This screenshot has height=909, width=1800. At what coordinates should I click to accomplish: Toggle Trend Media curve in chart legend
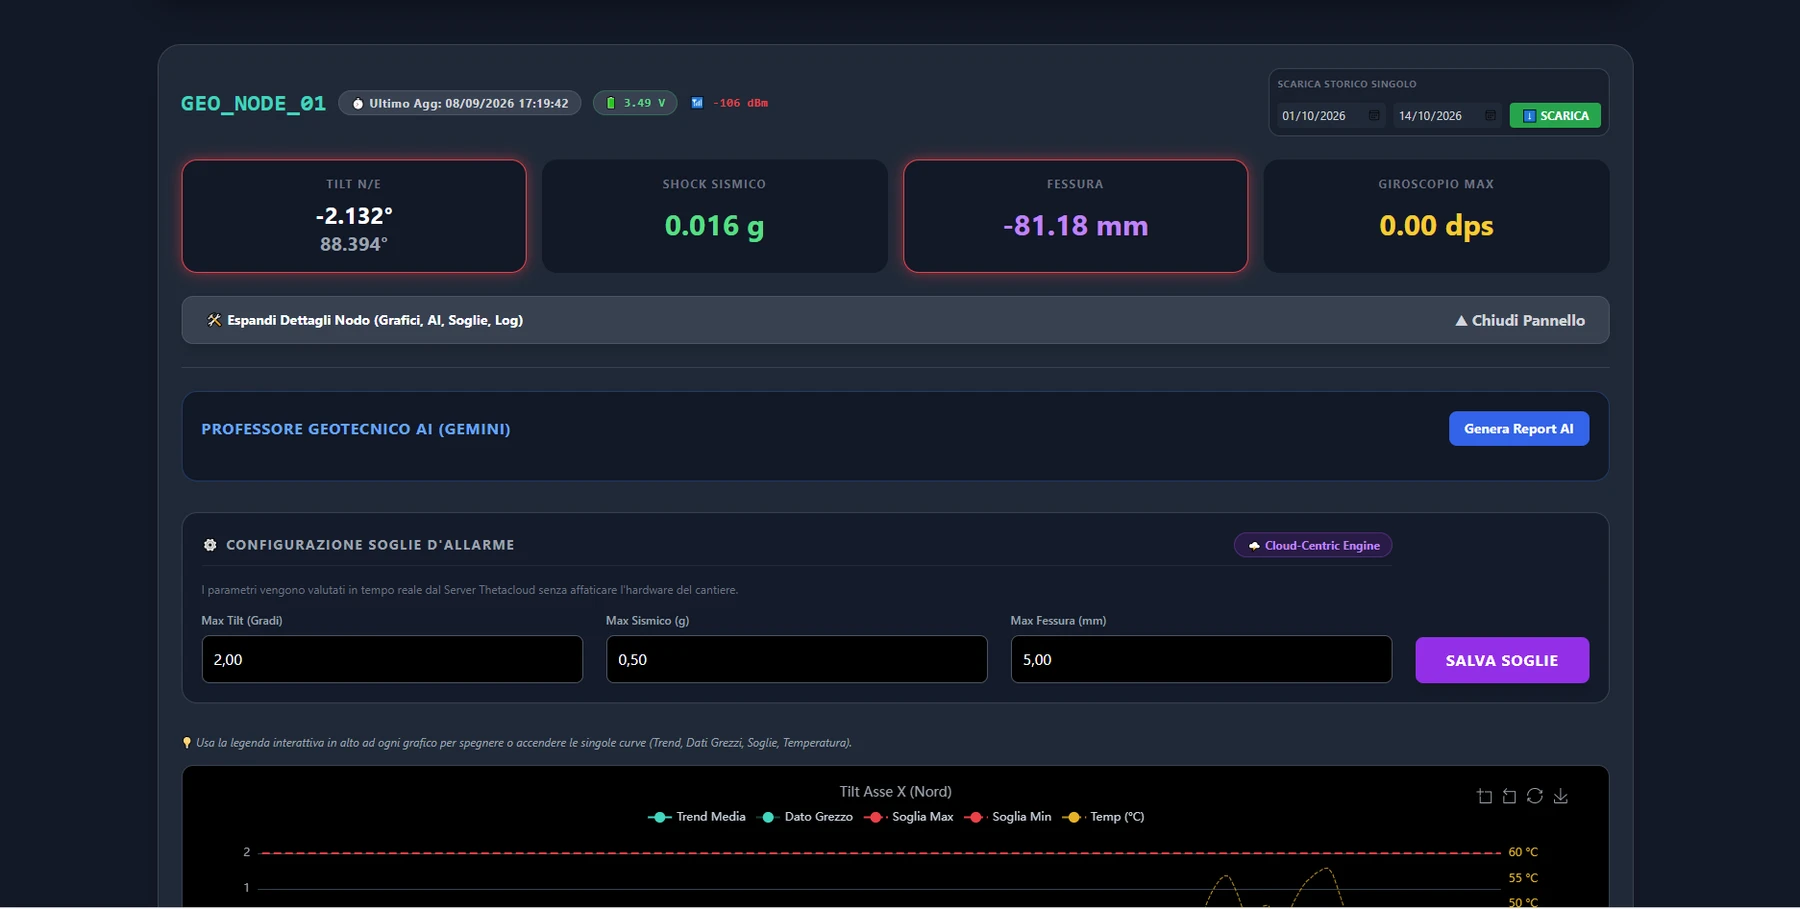(x=697, y=817)
